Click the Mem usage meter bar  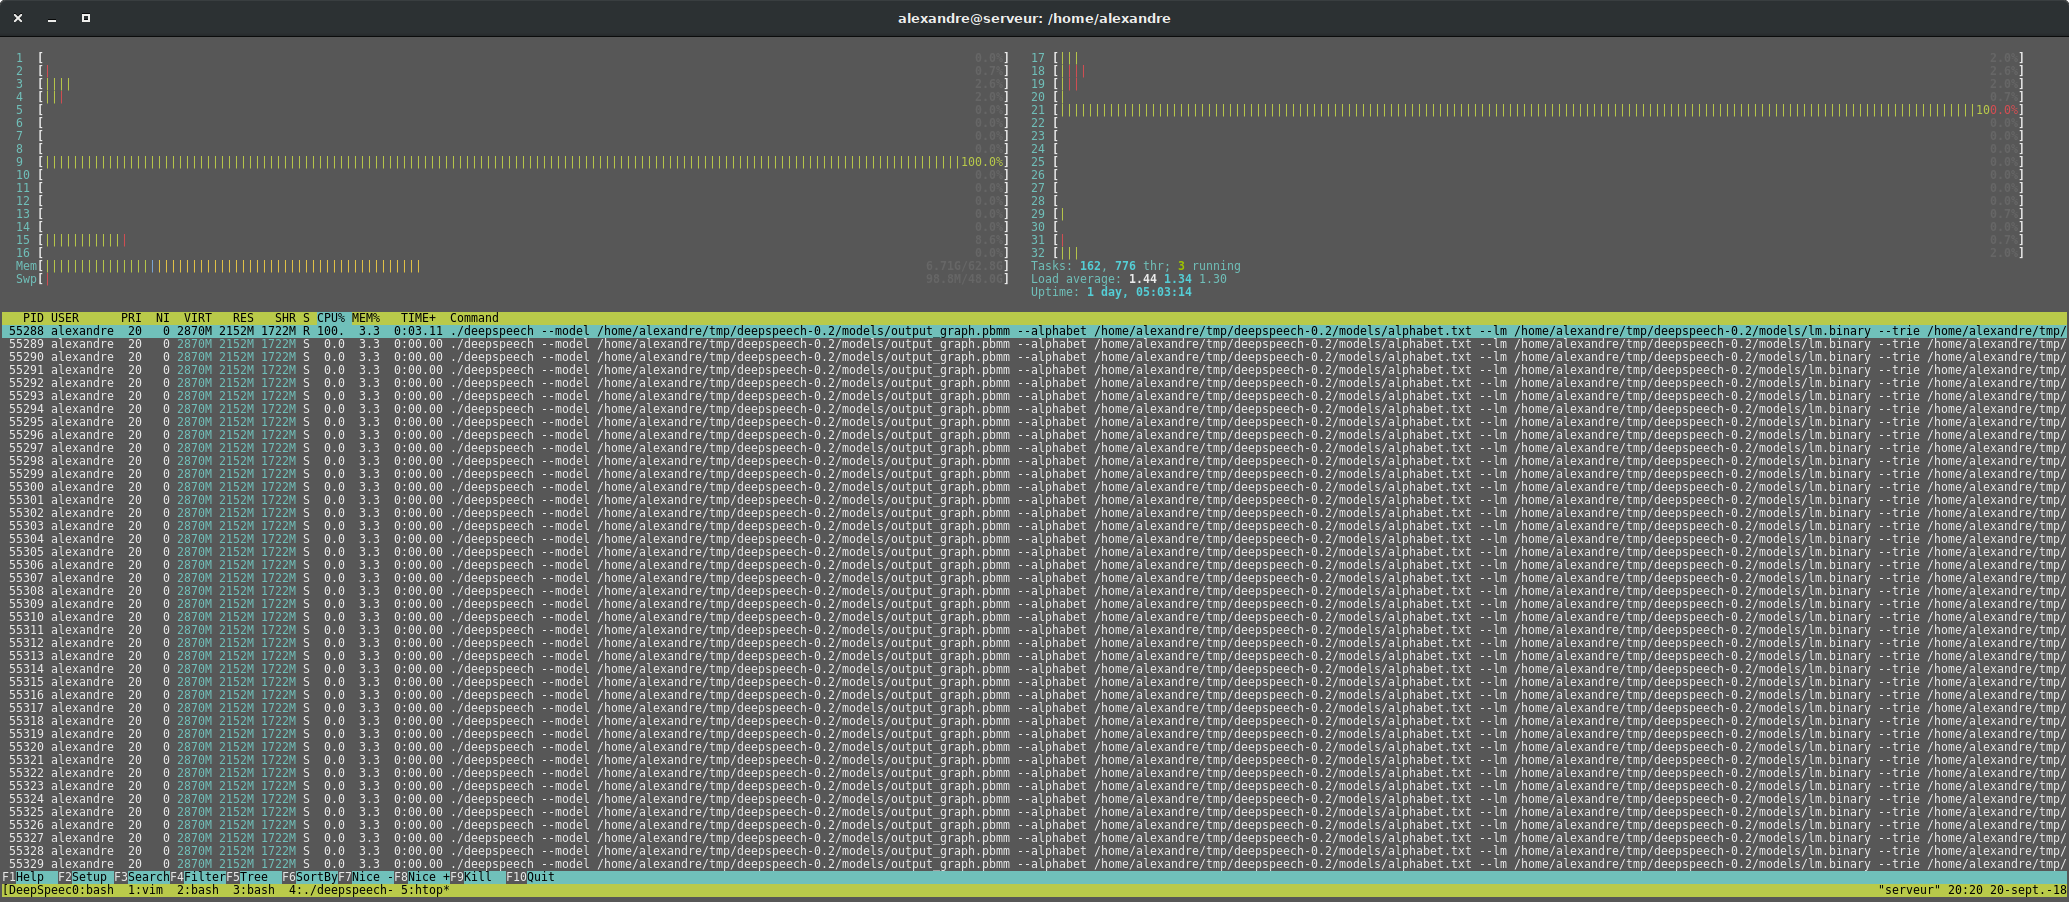(x=523, y=266)
